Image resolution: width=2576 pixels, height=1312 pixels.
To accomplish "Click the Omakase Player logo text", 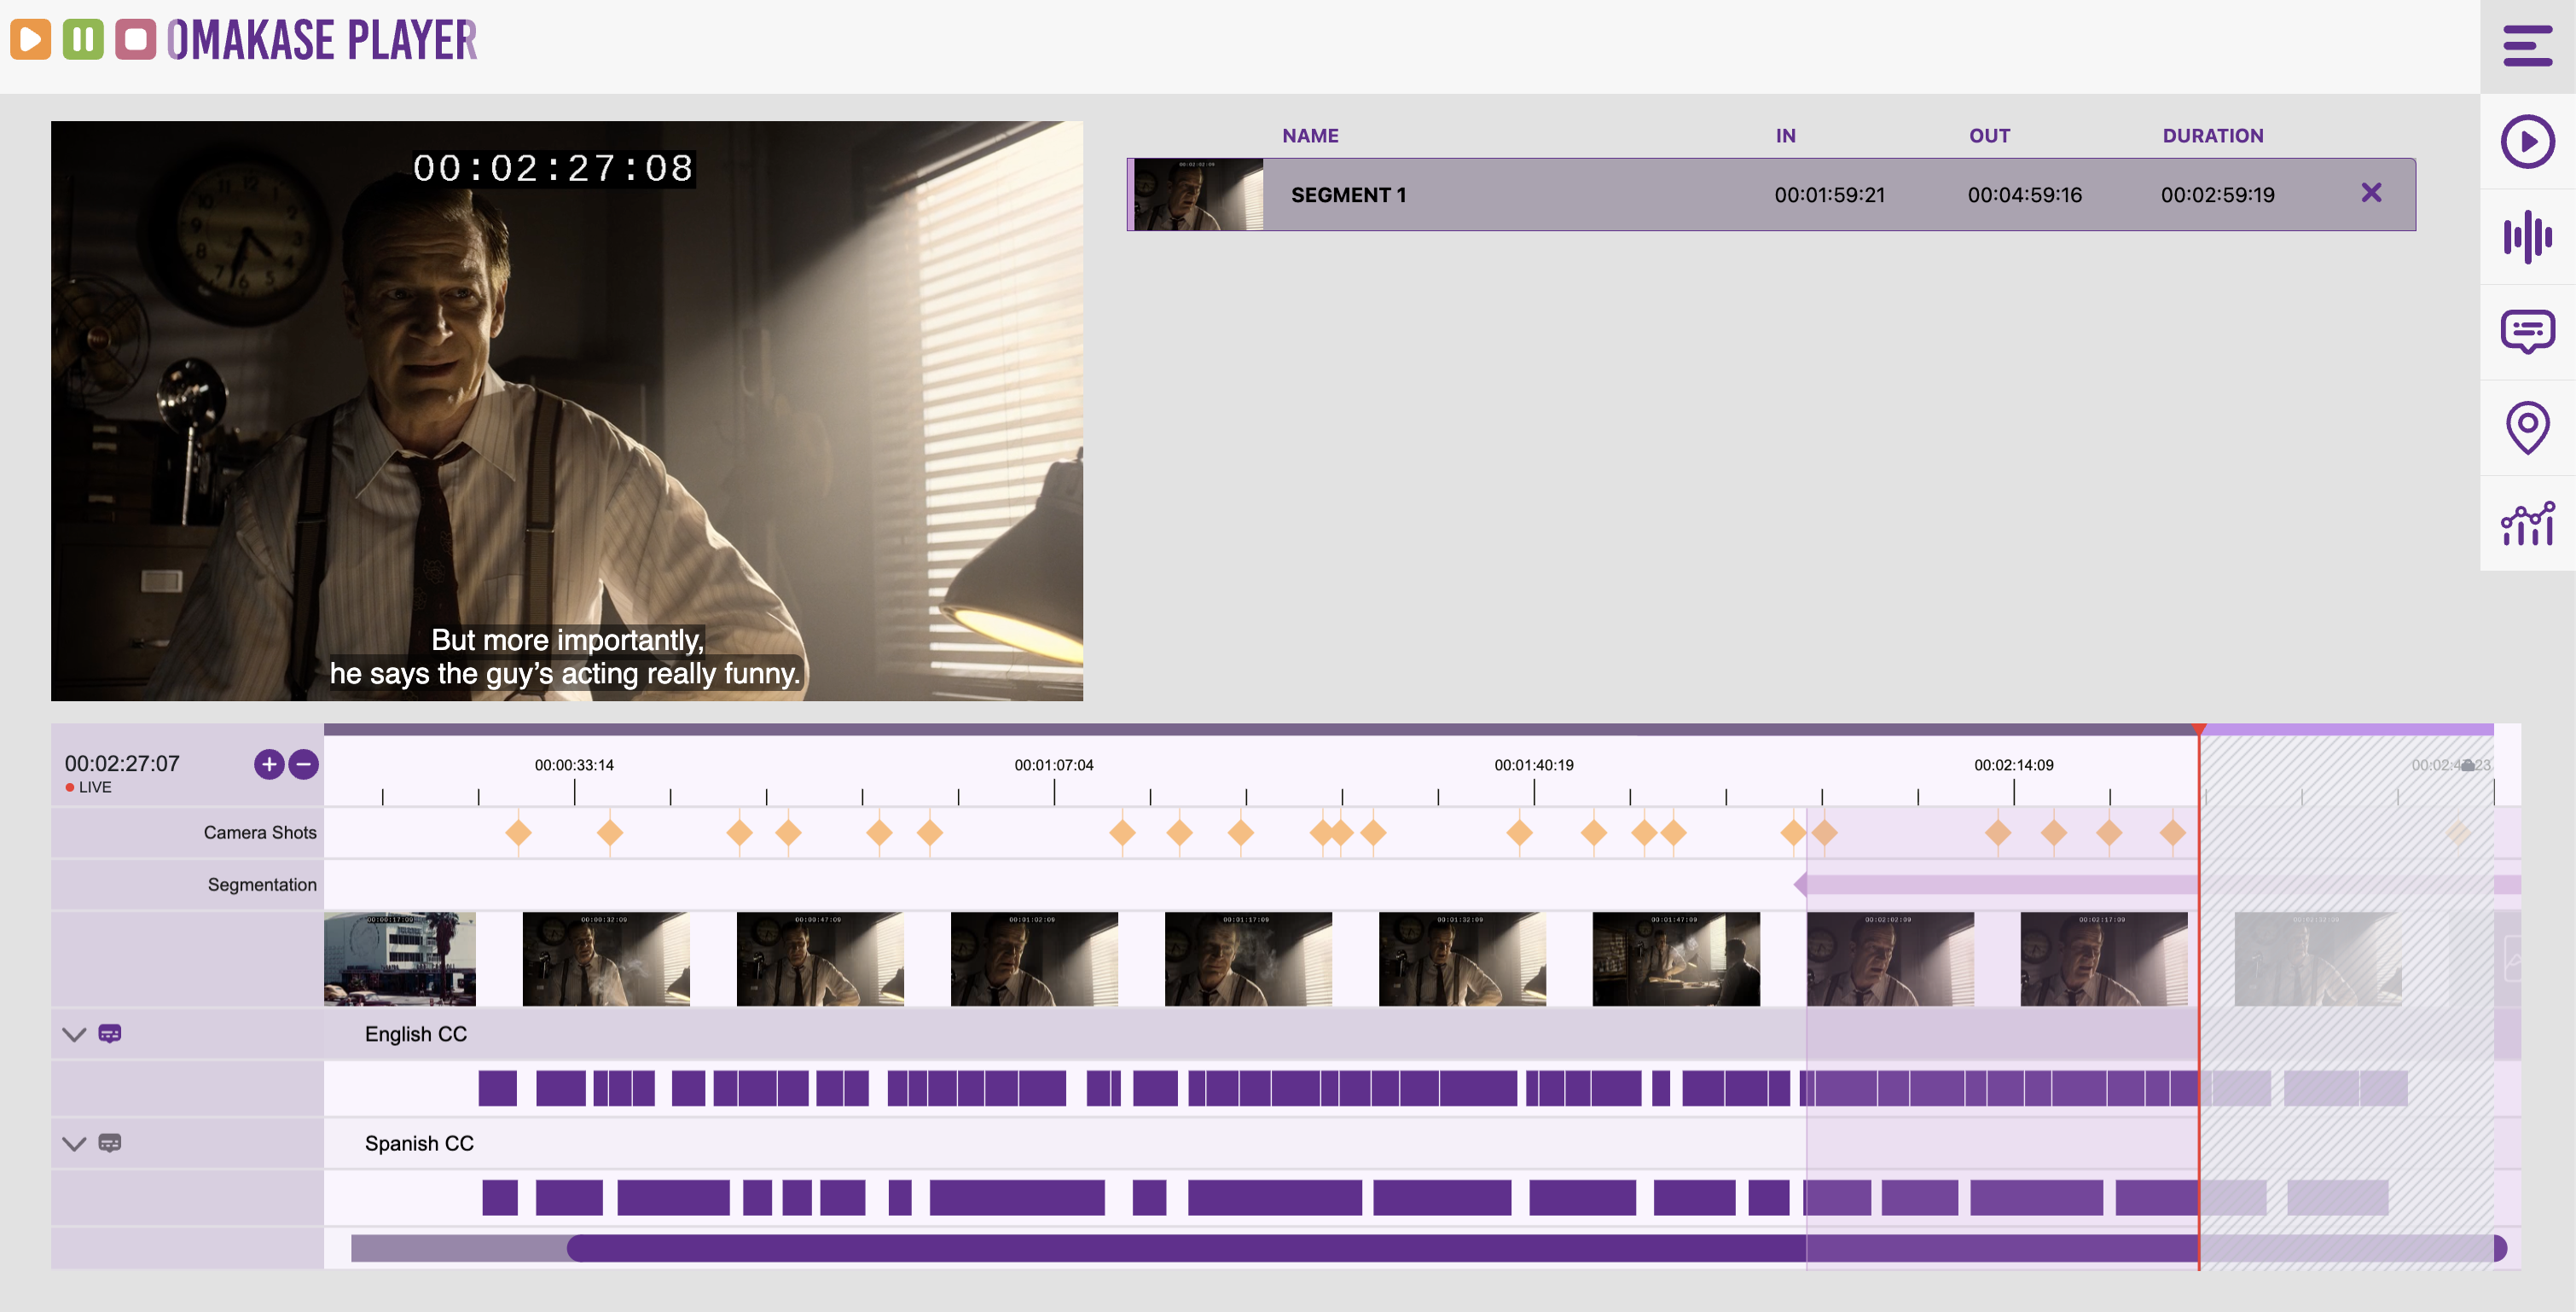I will coord(322,41).
